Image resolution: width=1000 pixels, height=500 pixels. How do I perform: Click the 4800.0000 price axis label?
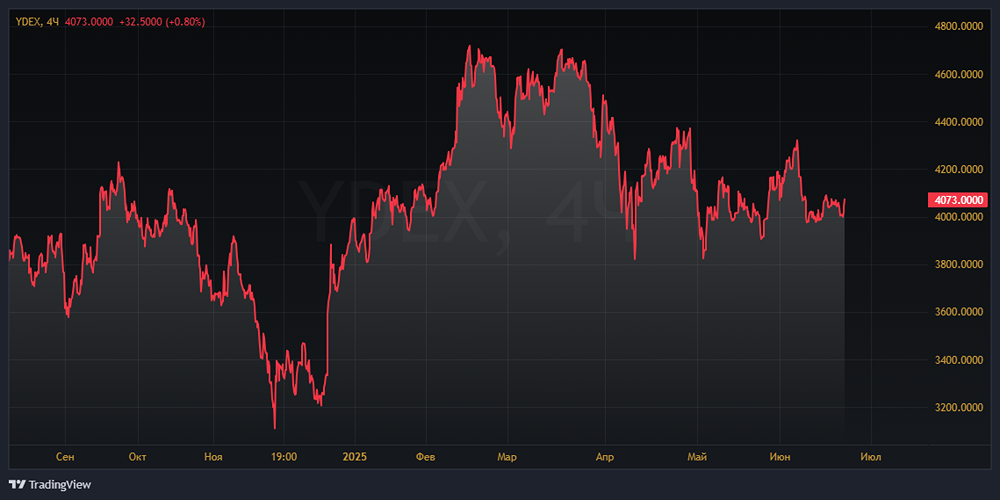point(959,27)
